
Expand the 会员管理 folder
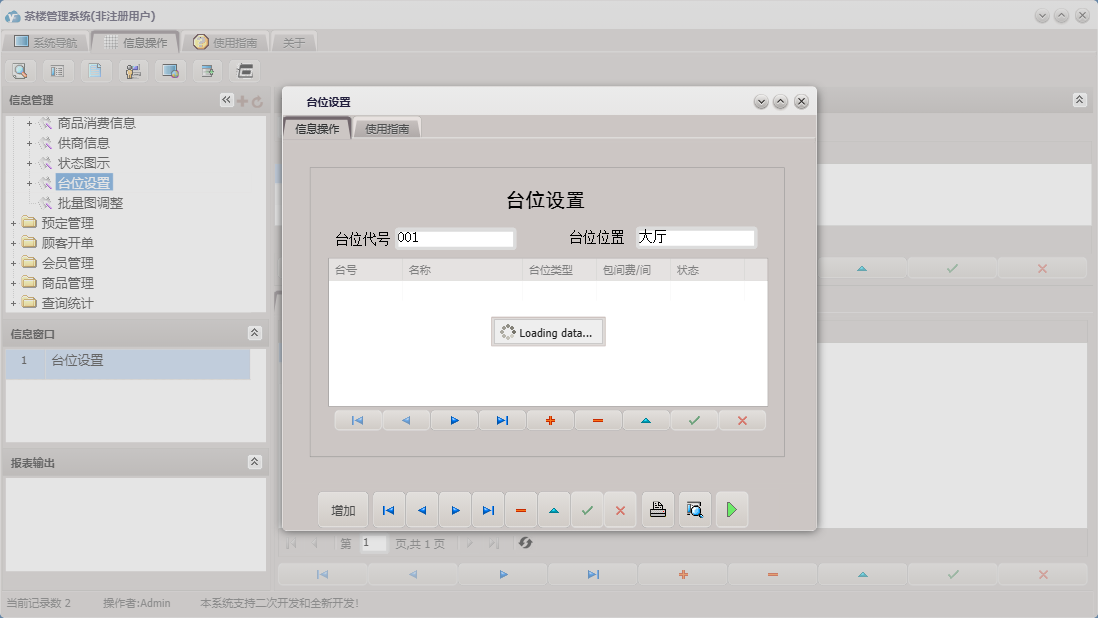[13, 263]
